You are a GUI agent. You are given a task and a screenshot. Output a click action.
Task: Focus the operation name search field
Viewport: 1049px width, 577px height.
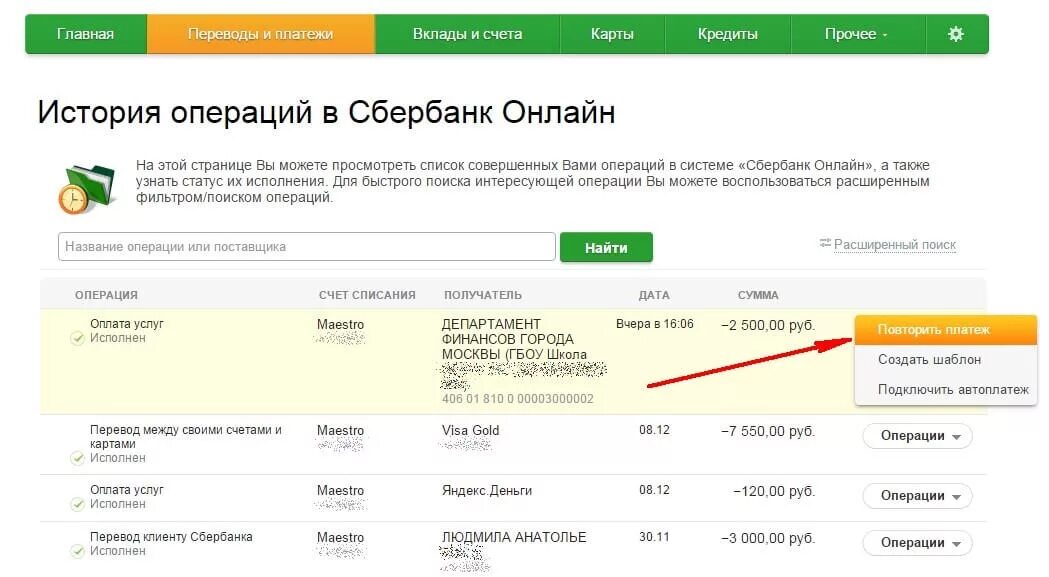[306, 247]
